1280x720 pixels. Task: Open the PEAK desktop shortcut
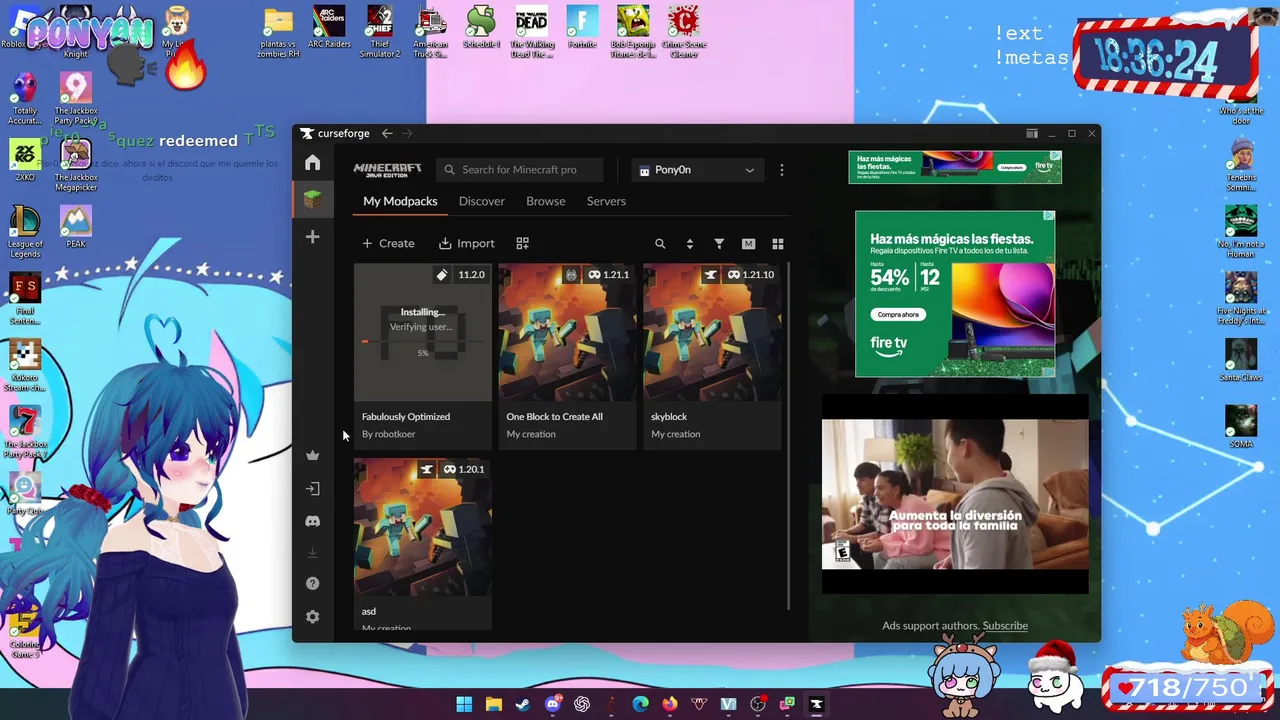coord(76,226)
